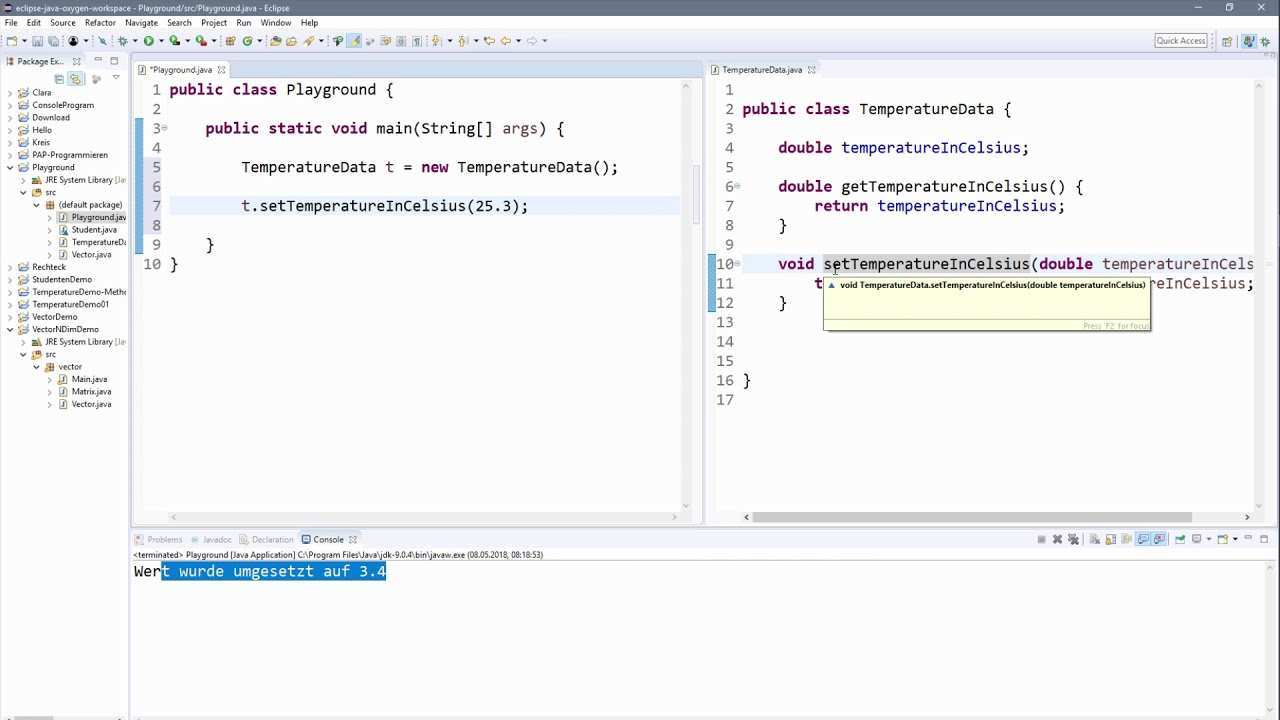Switch to the Problems tab
This screenshot has width=1280, height=720.
click(164, 540)
